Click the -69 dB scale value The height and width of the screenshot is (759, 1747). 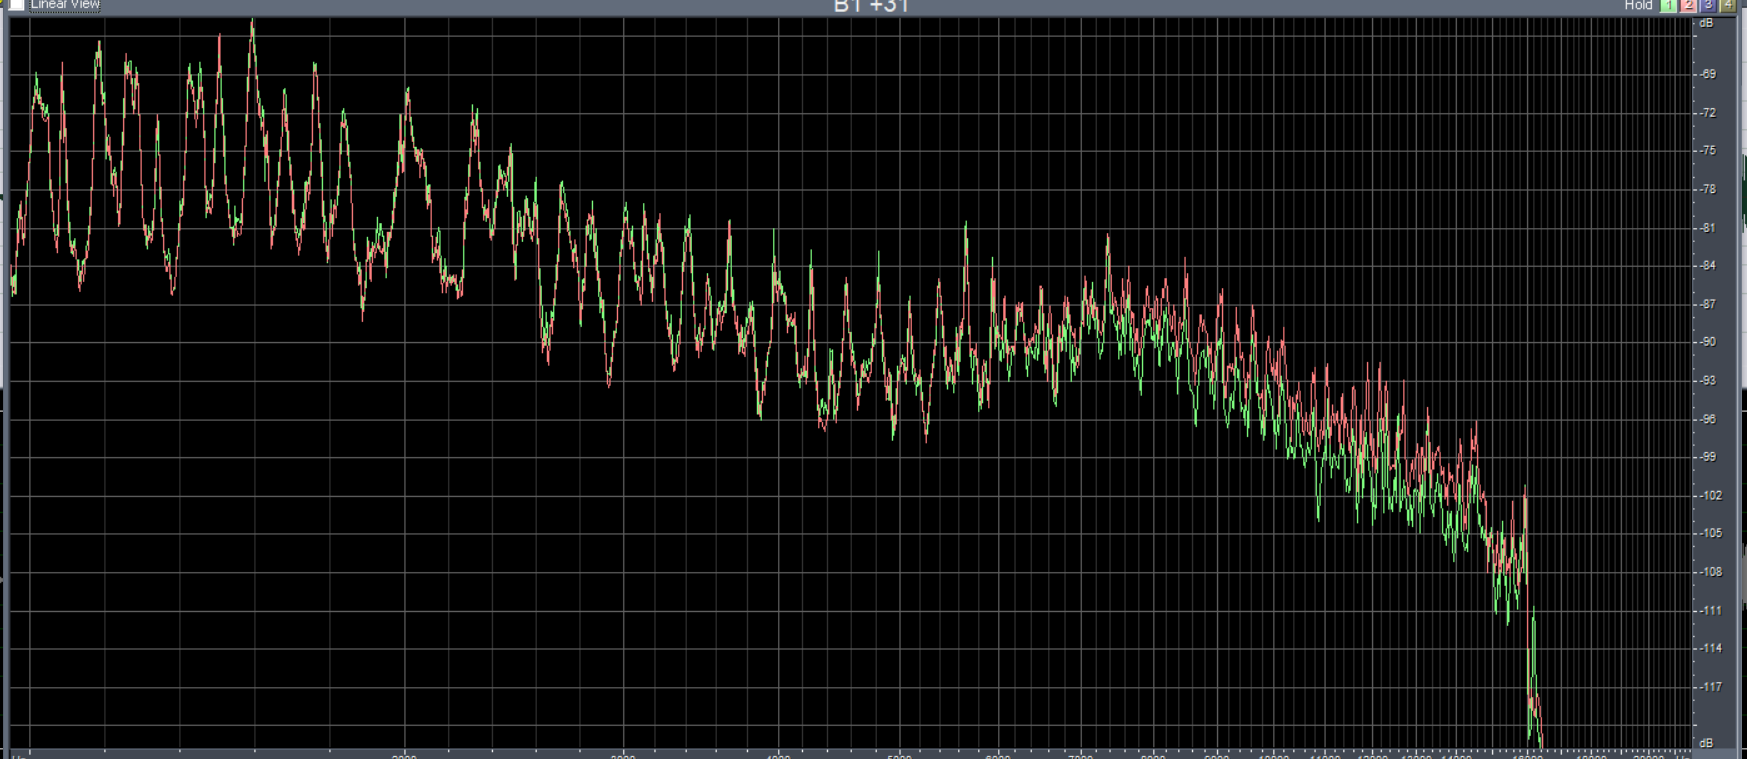tap(1708, 74)
